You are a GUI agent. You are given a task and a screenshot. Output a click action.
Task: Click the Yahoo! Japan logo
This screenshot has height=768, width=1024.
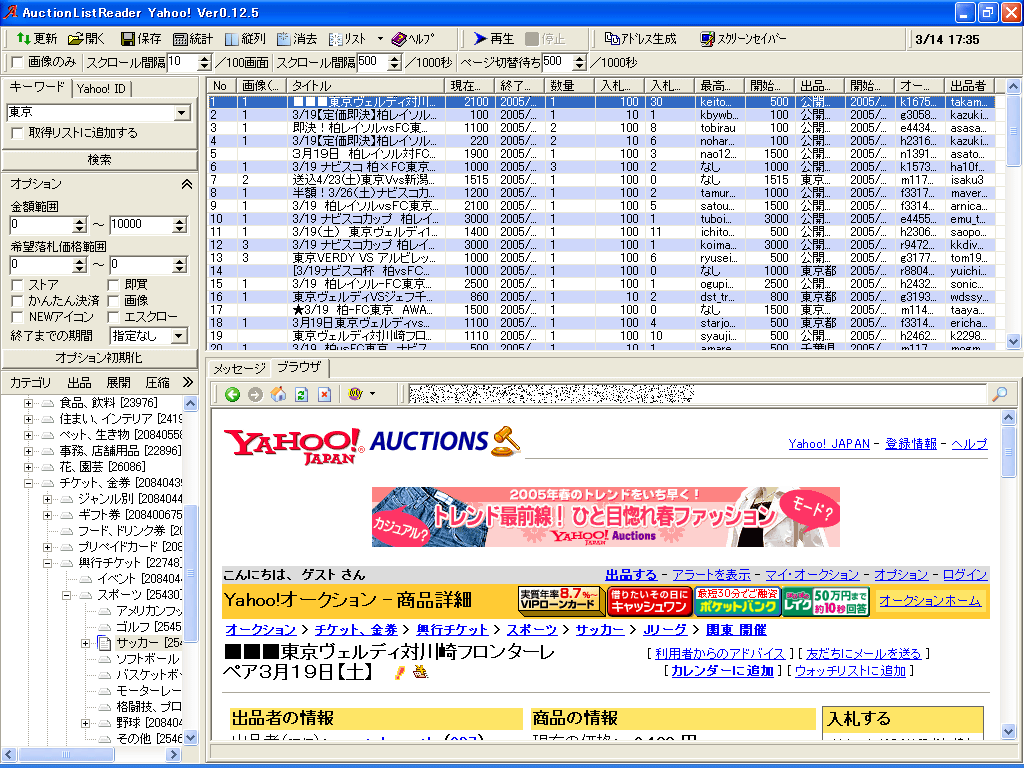point(294,445)
